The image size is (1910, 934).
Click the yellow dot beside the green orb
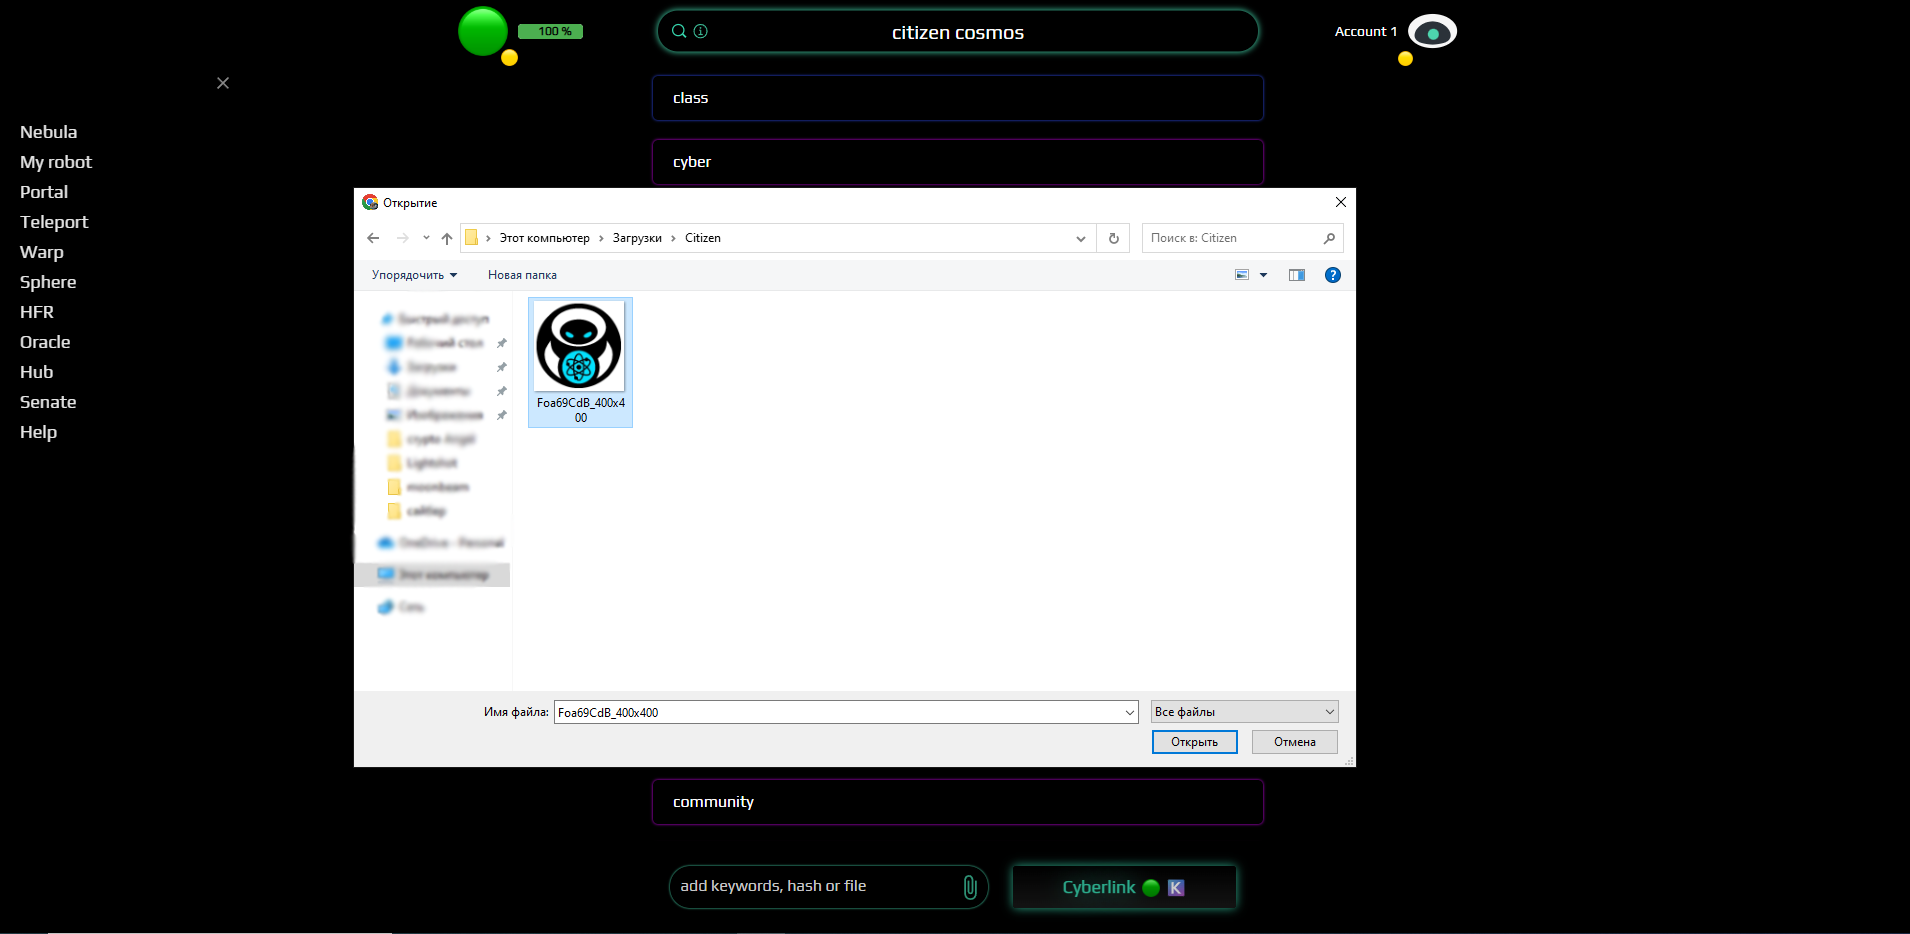(509, 58)
